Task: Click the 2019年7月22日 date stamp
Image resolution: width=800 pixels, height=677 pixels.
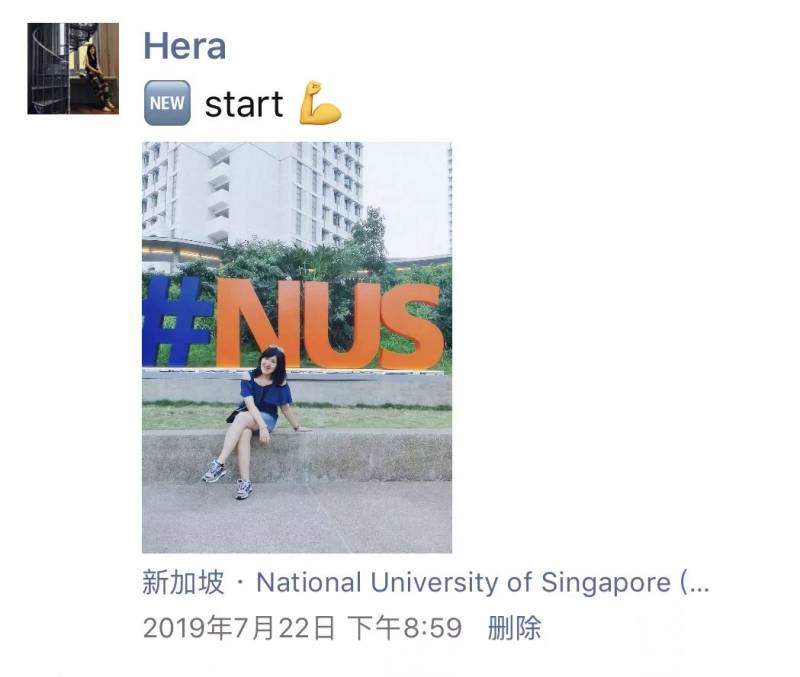Action: [239, 628]
